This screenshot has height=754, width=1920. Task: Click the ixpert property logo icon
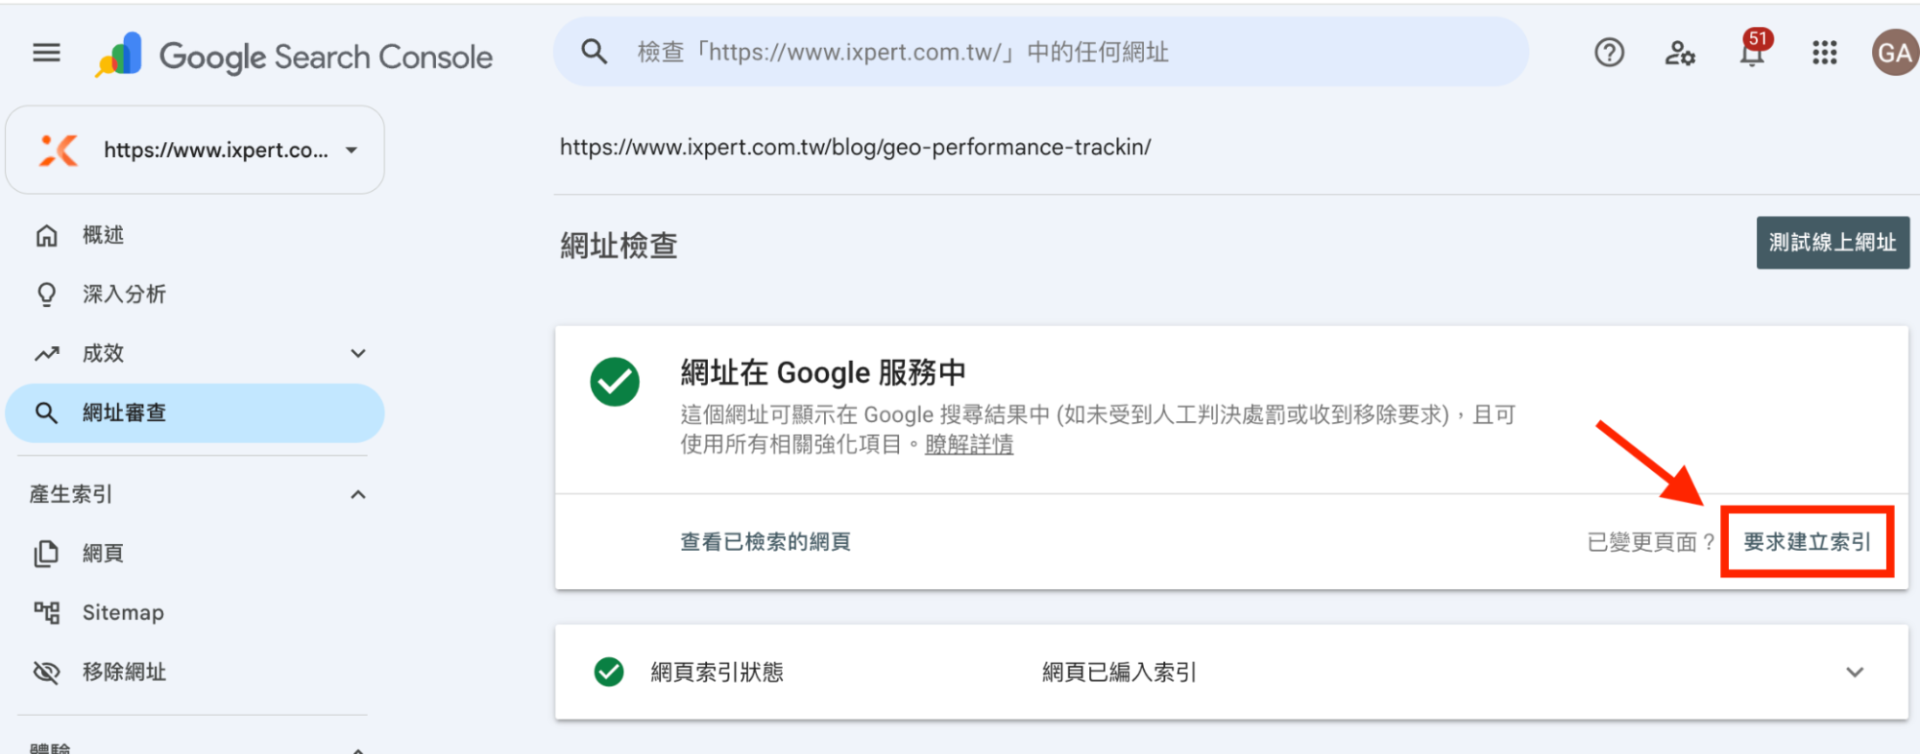[58, 150]
